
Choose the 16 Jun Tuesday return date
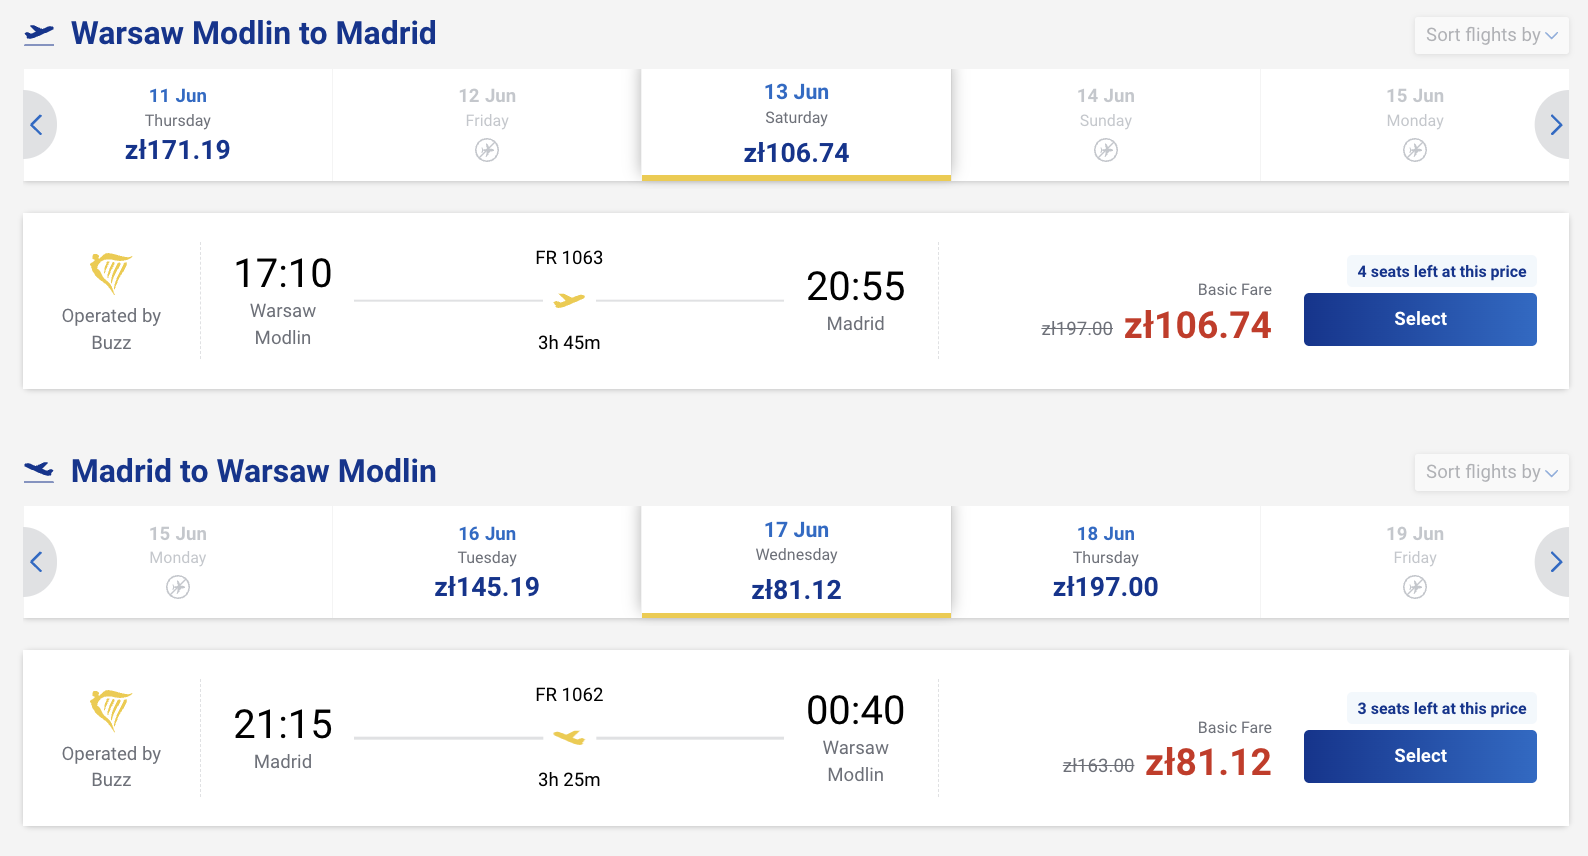(x=487, y=562)
